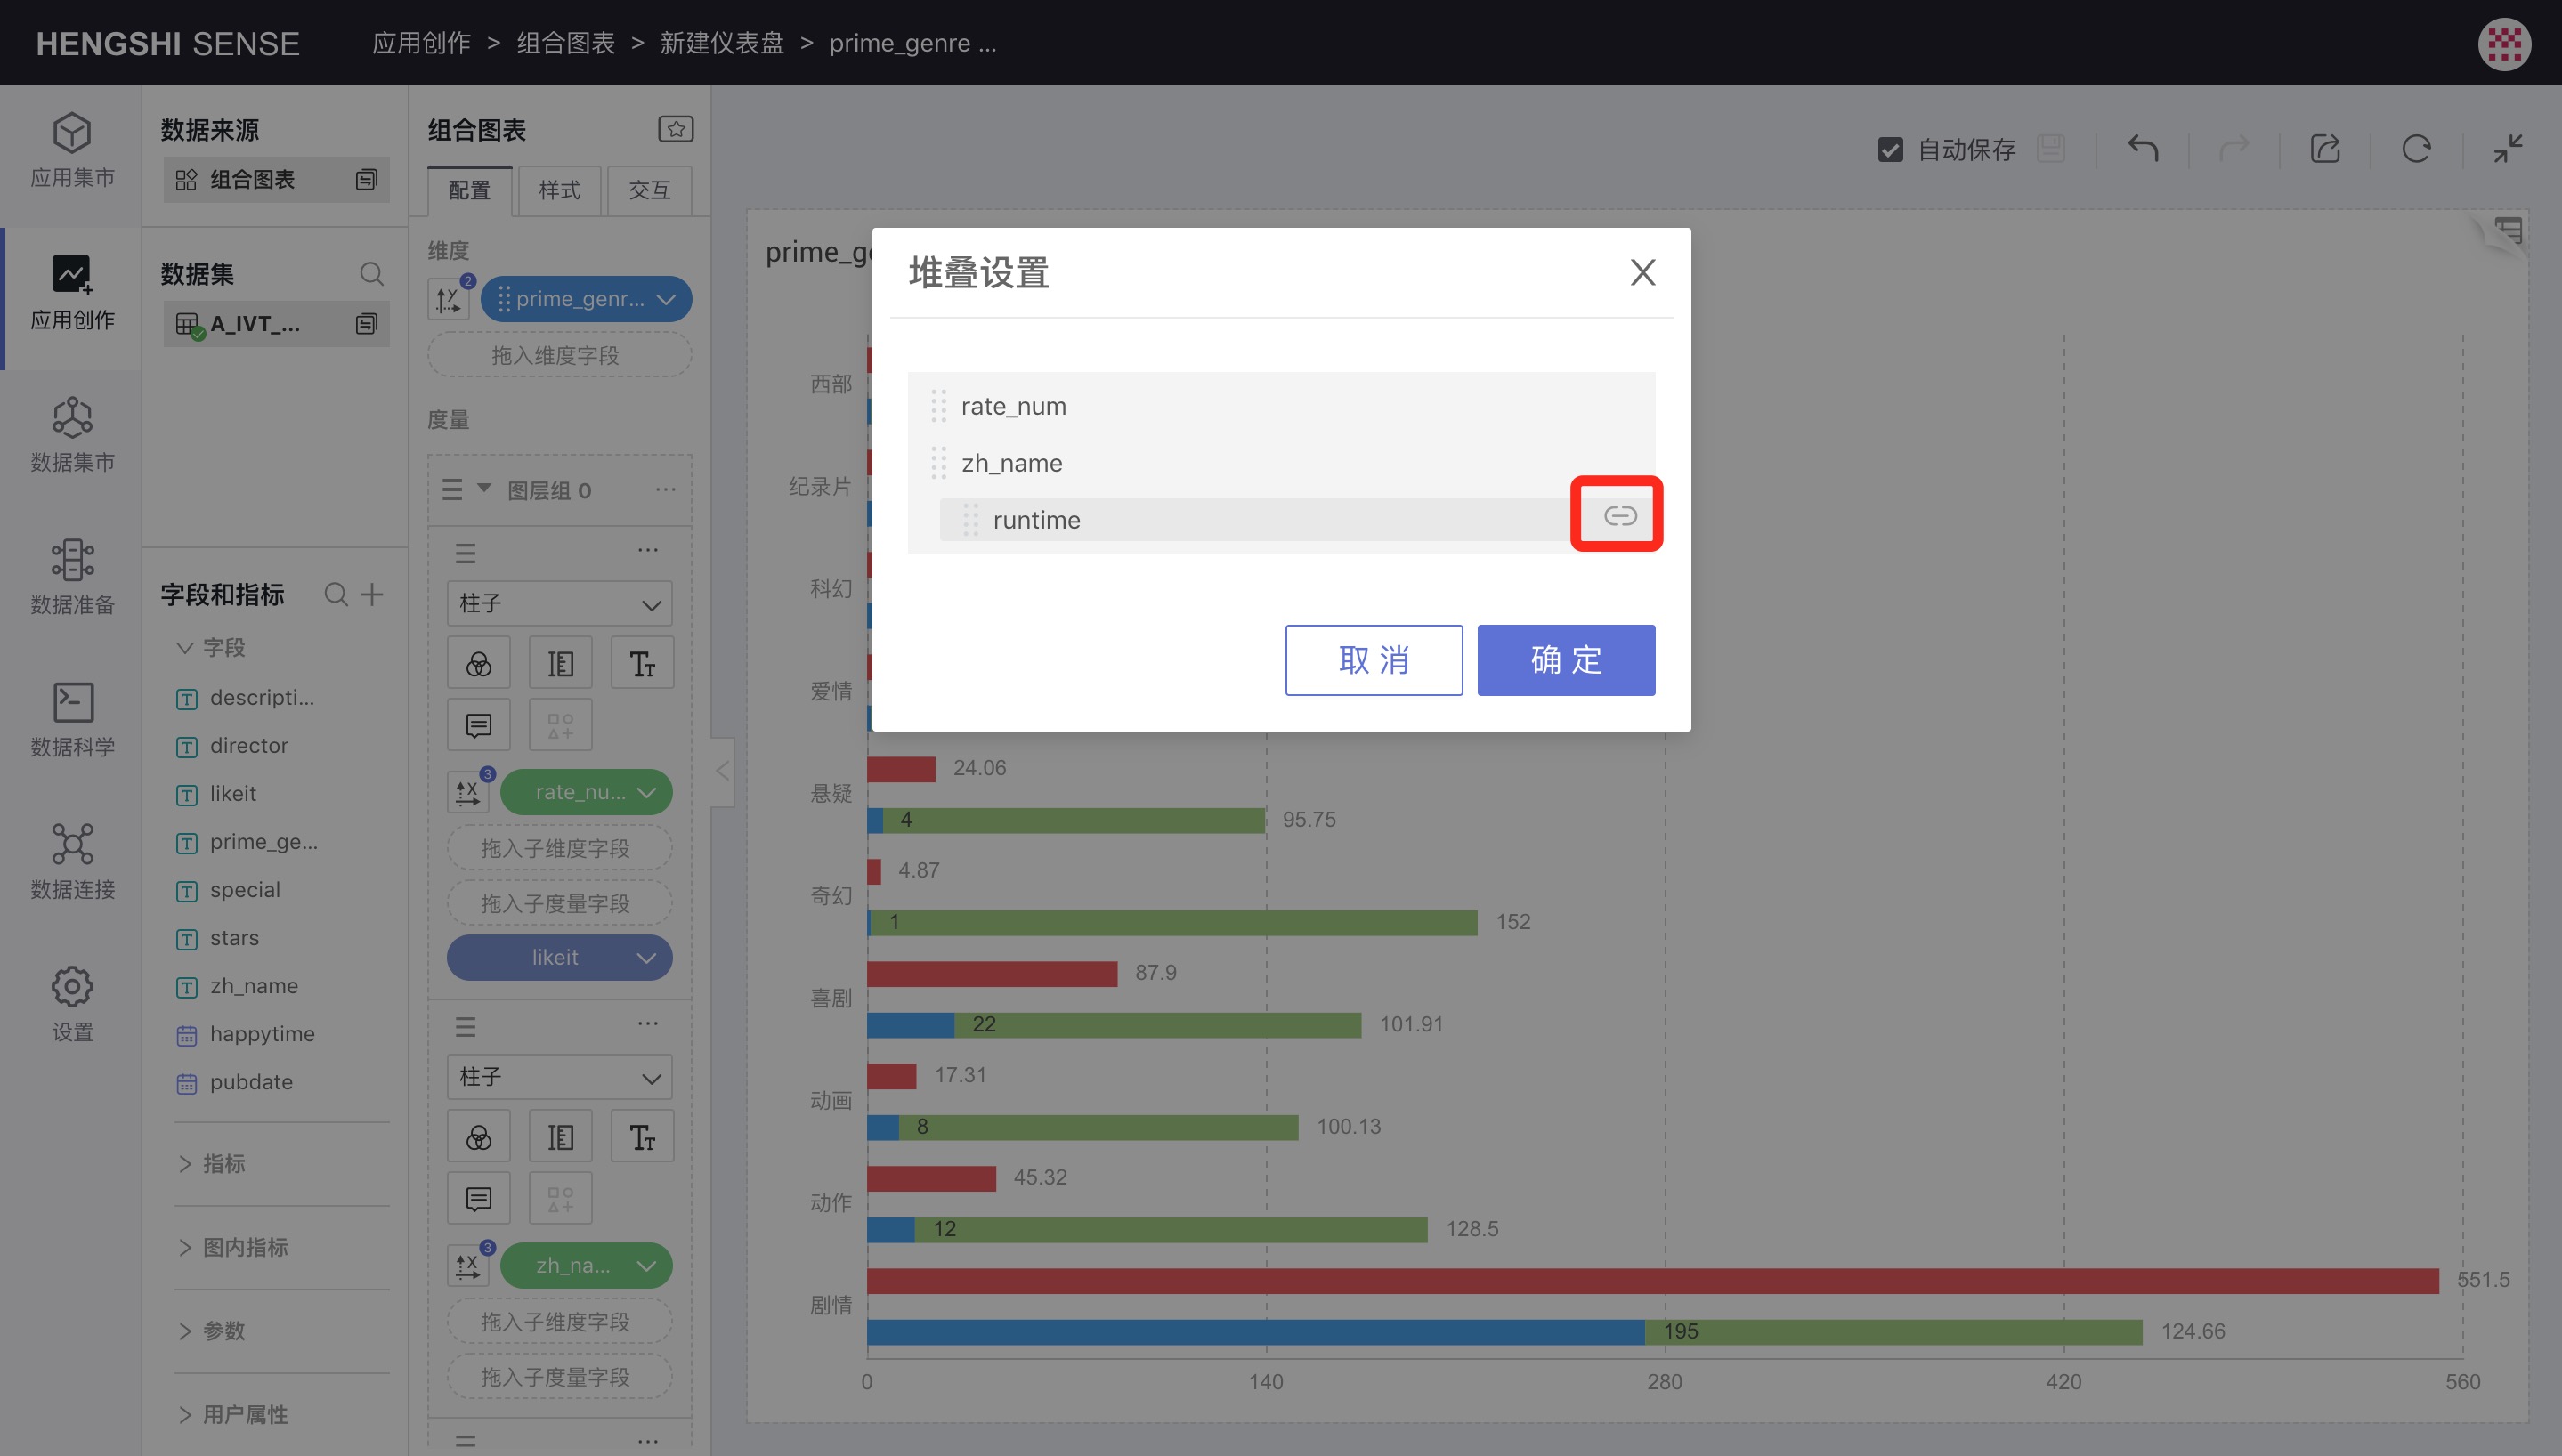Open 数据集市 in the sidebar
Screen dimensions: 2562x1456
point(72,435)
